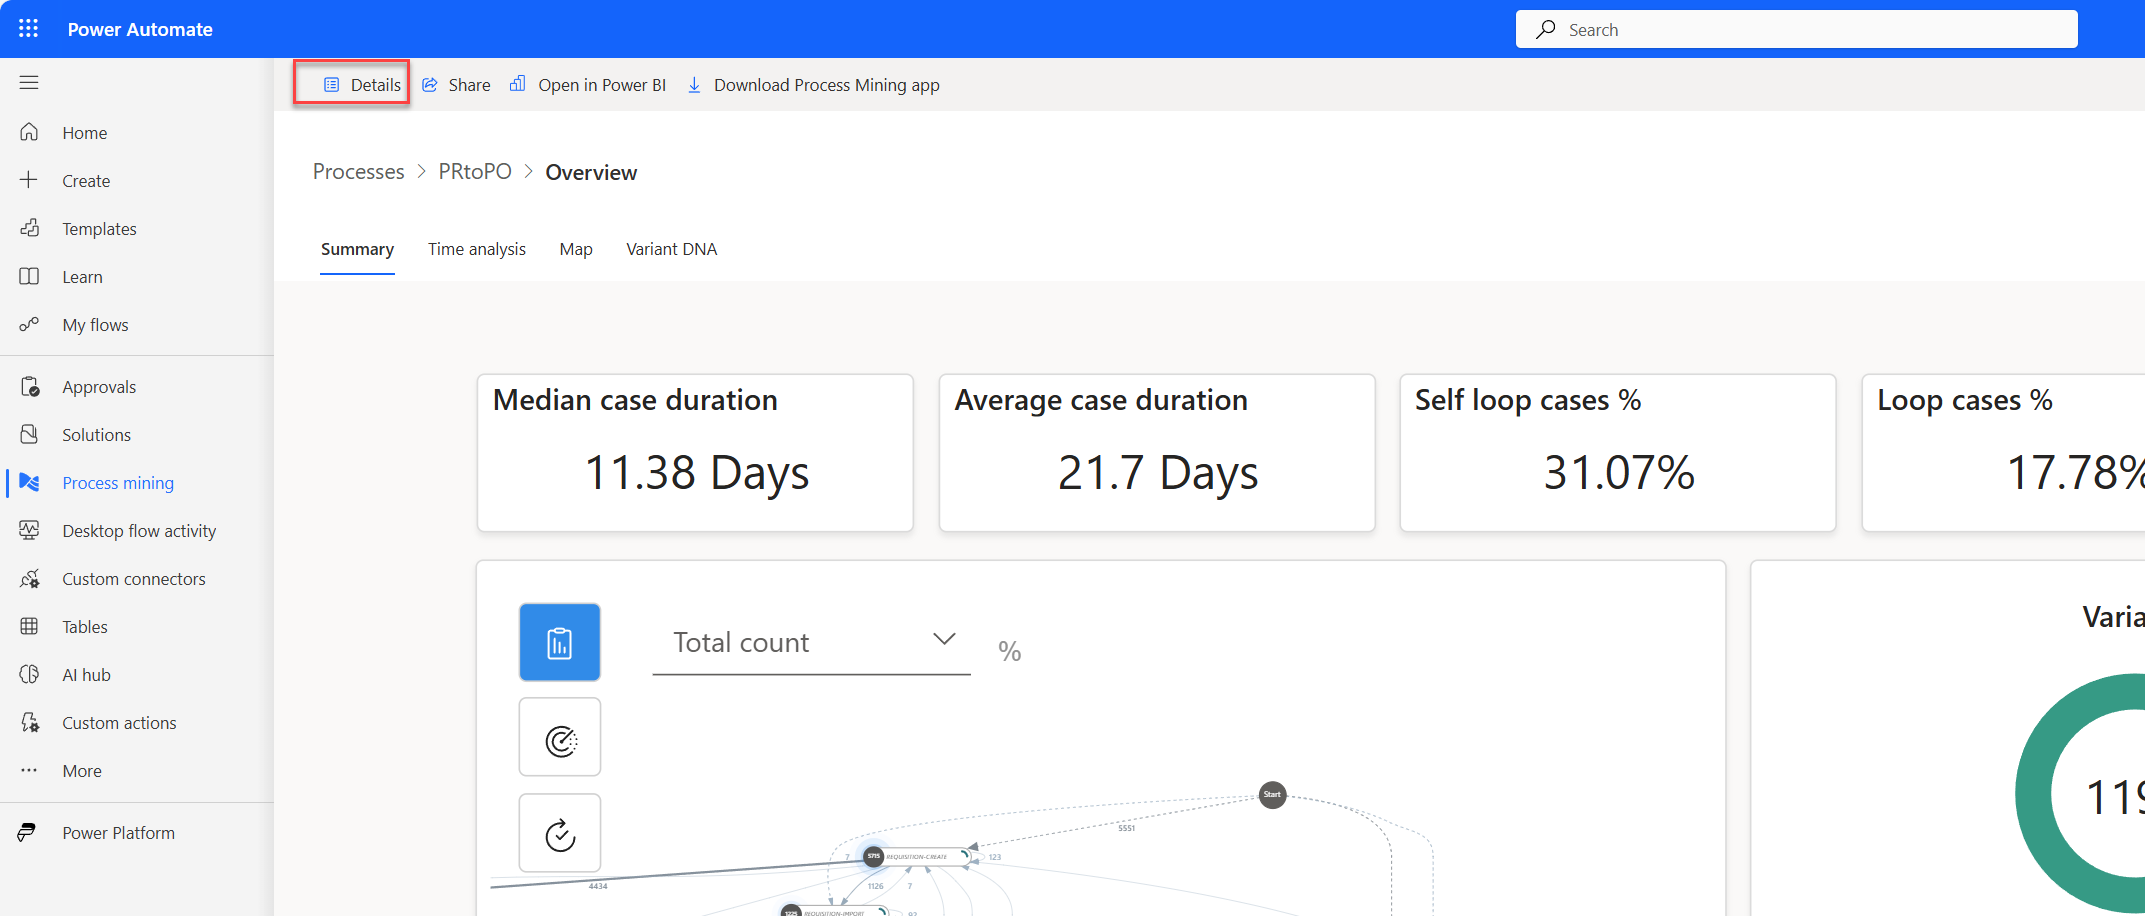Collapse the left navigation hamburger menu
2145x916 pixels.
pos(29,82)
